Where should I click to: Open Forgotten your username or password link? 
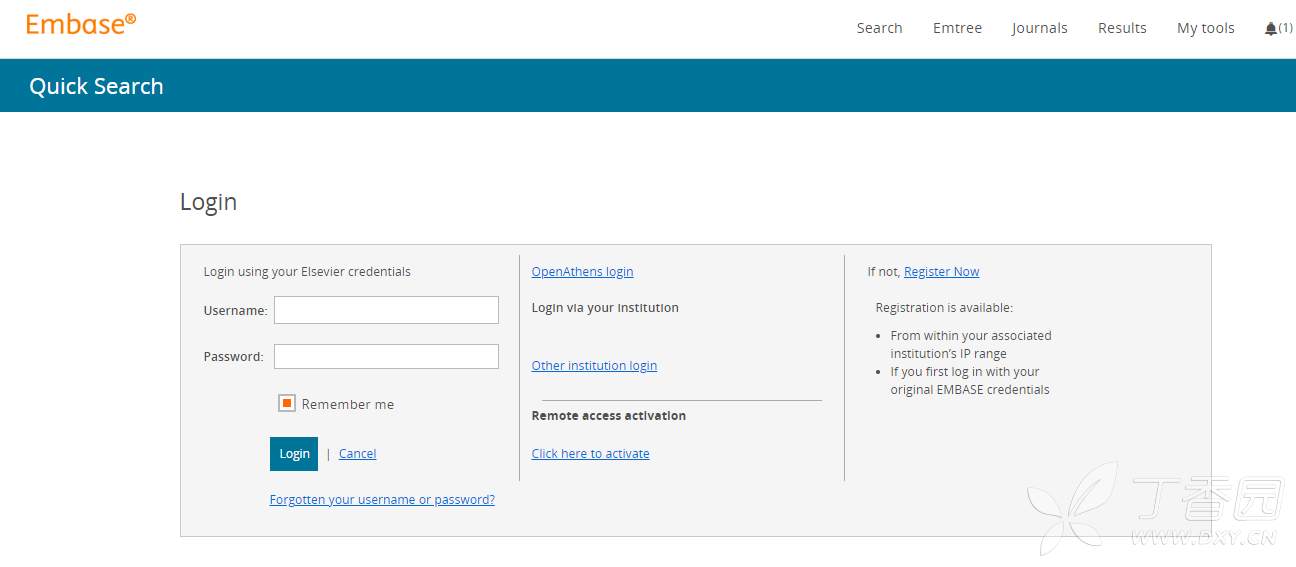382,500
